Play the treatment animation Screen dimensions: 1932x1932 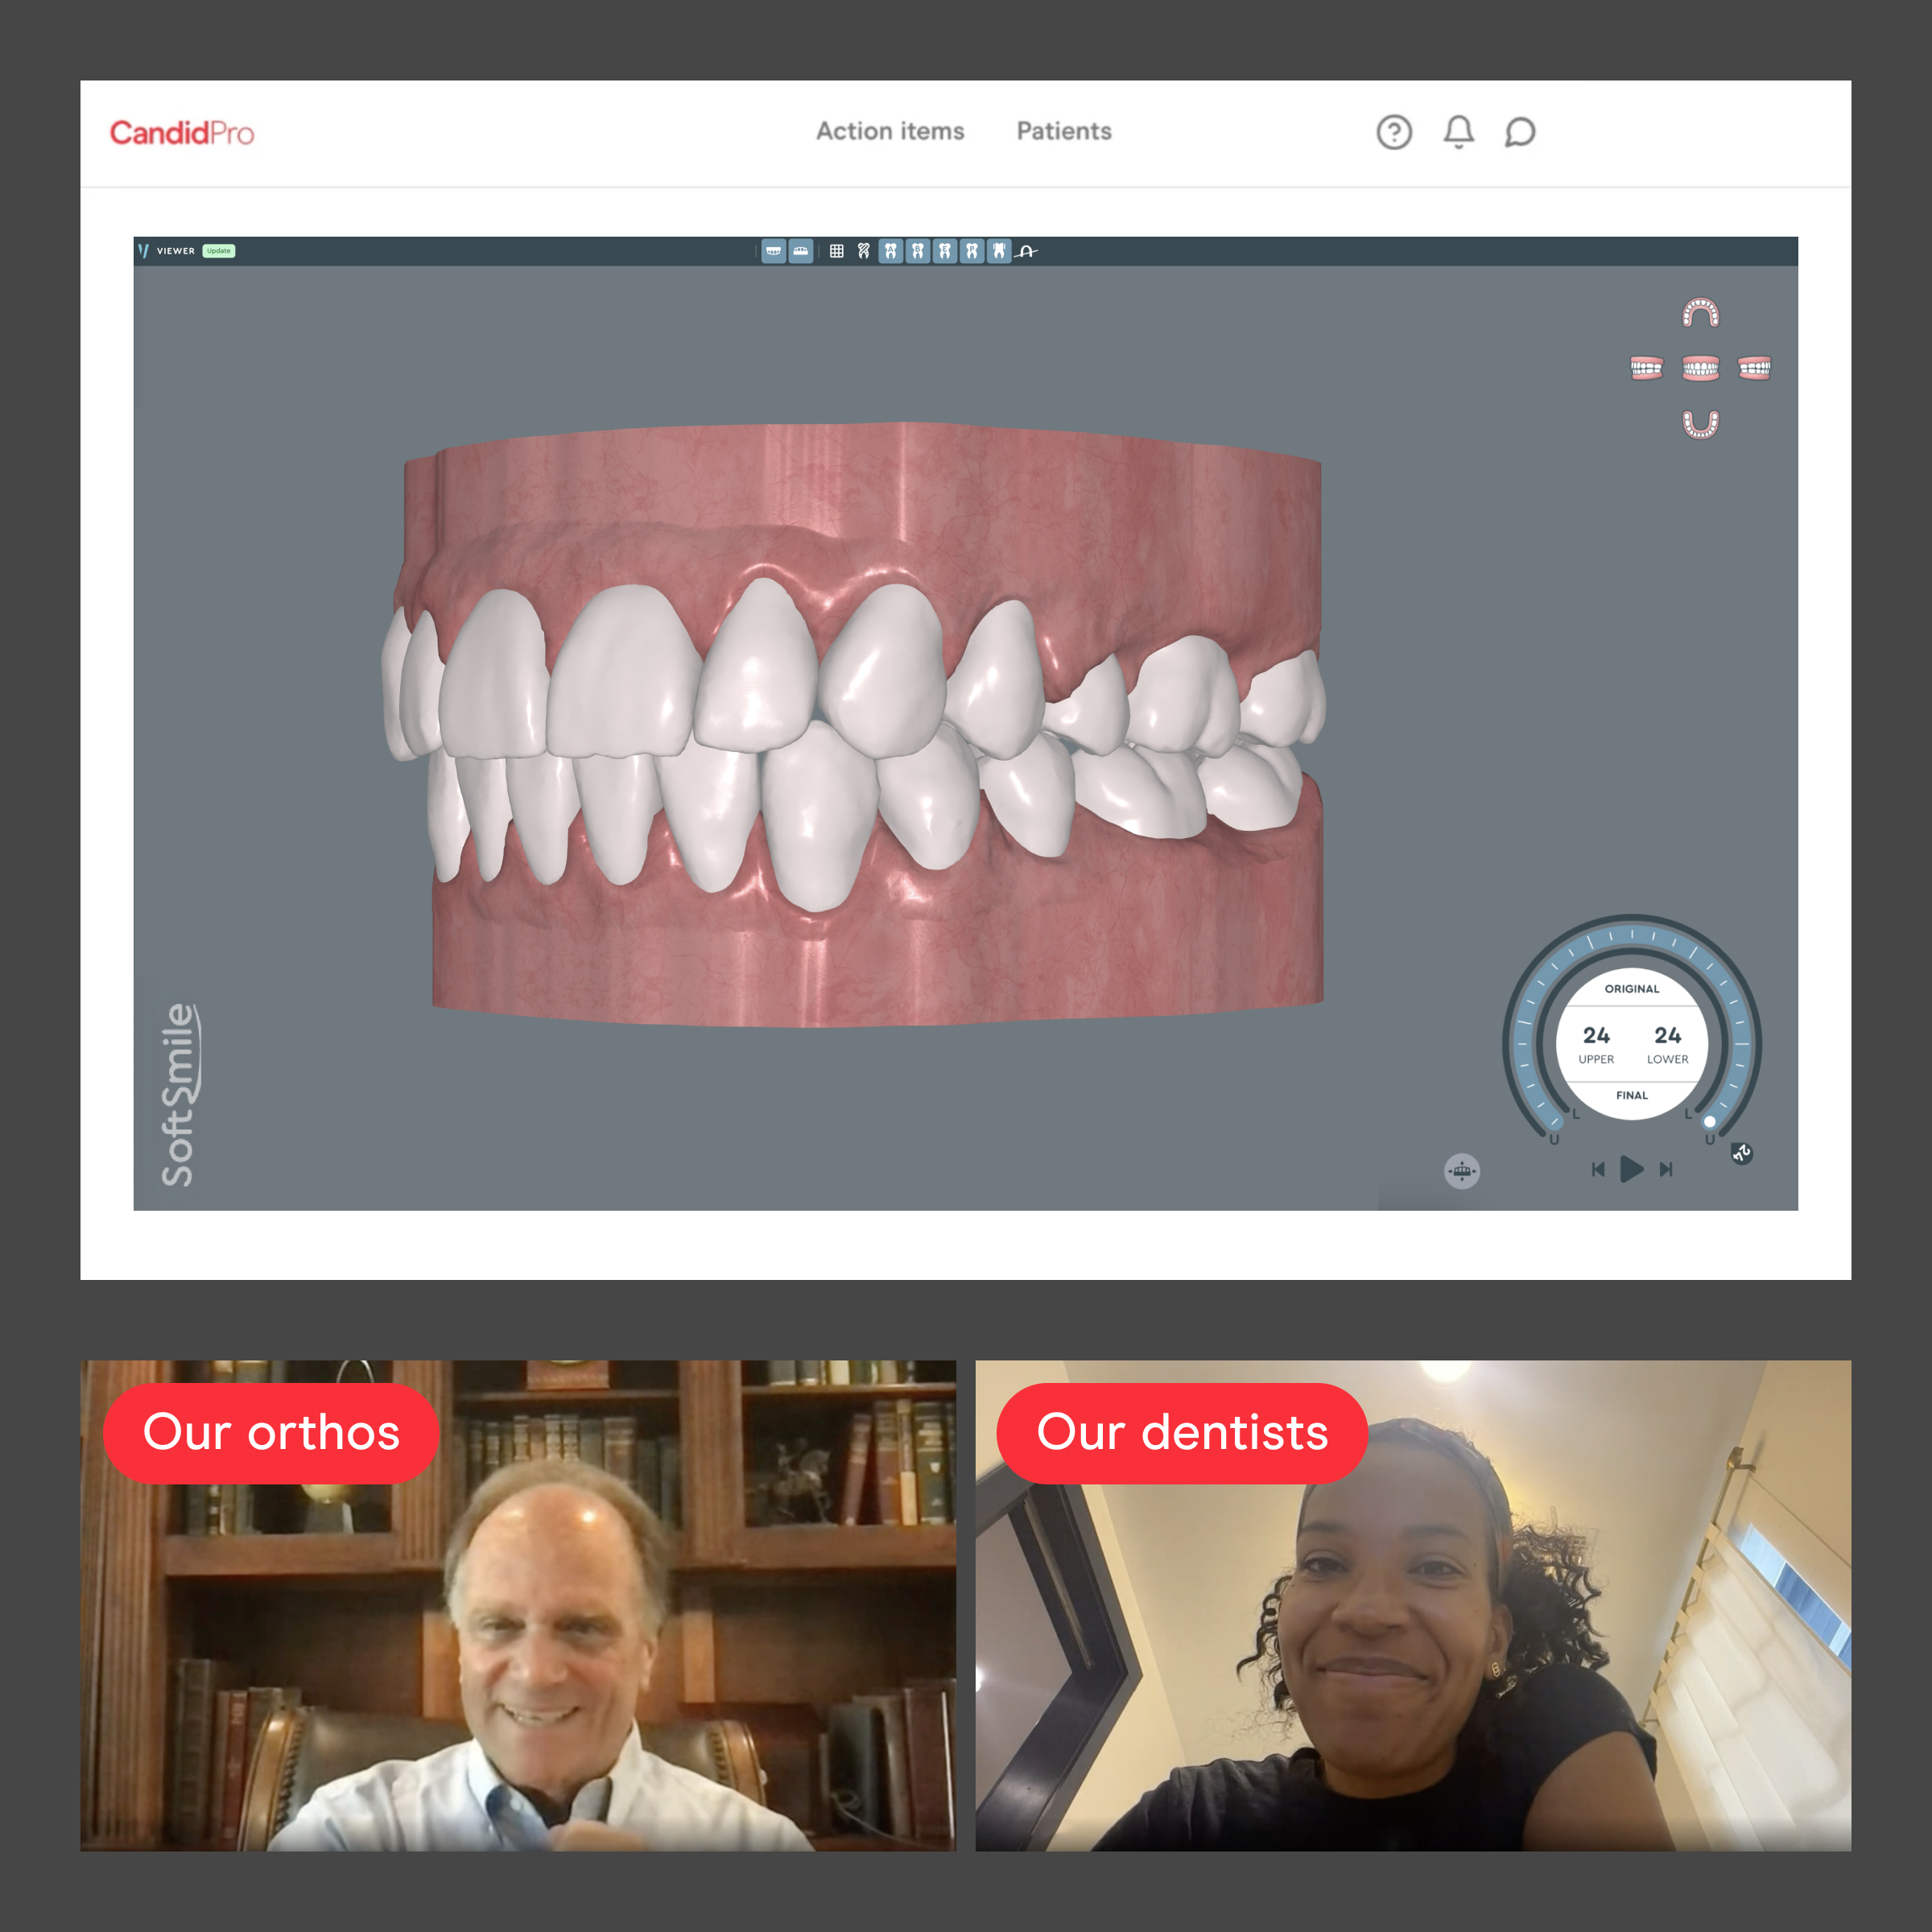point(1631,1168)
